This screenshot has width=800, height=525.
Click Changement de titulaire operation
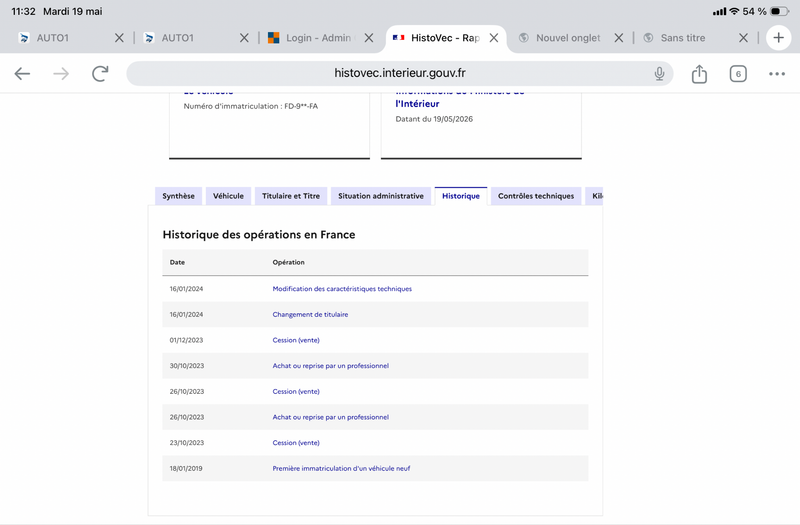(x=310, y=314)
